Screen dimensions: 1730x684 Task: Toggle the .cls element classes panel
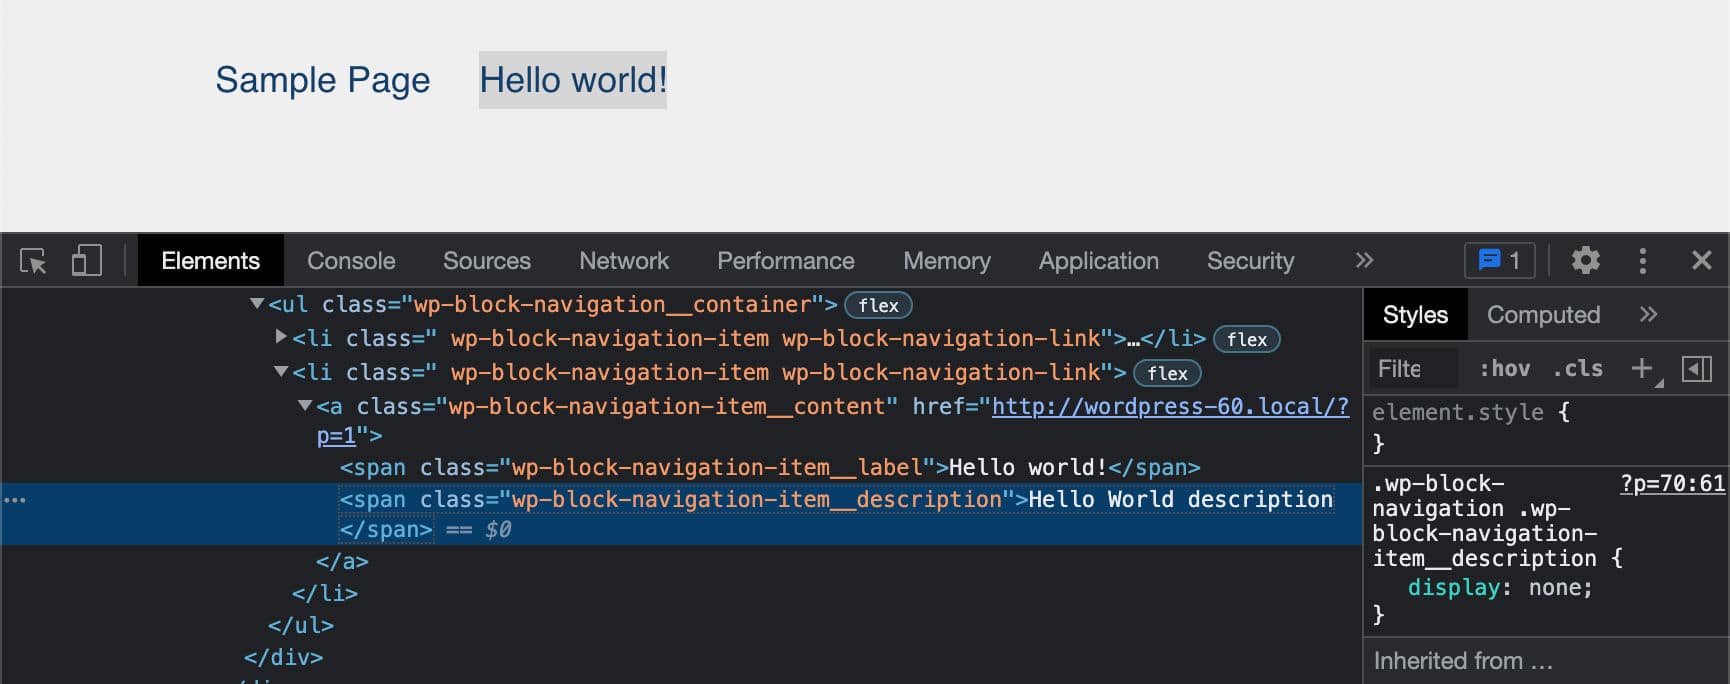(x=1577, y=369)
